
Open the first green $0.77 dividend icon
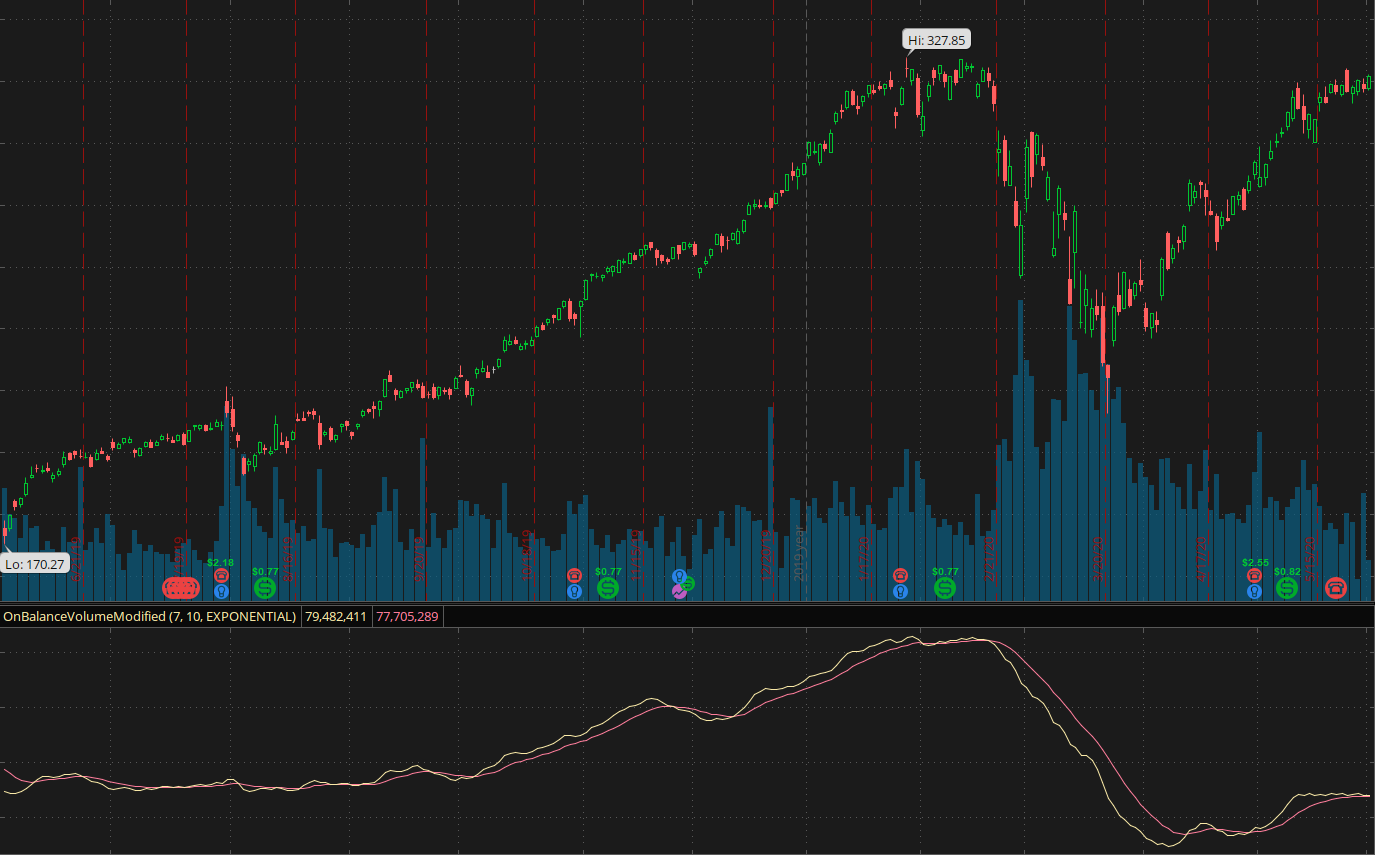(265, 588)
